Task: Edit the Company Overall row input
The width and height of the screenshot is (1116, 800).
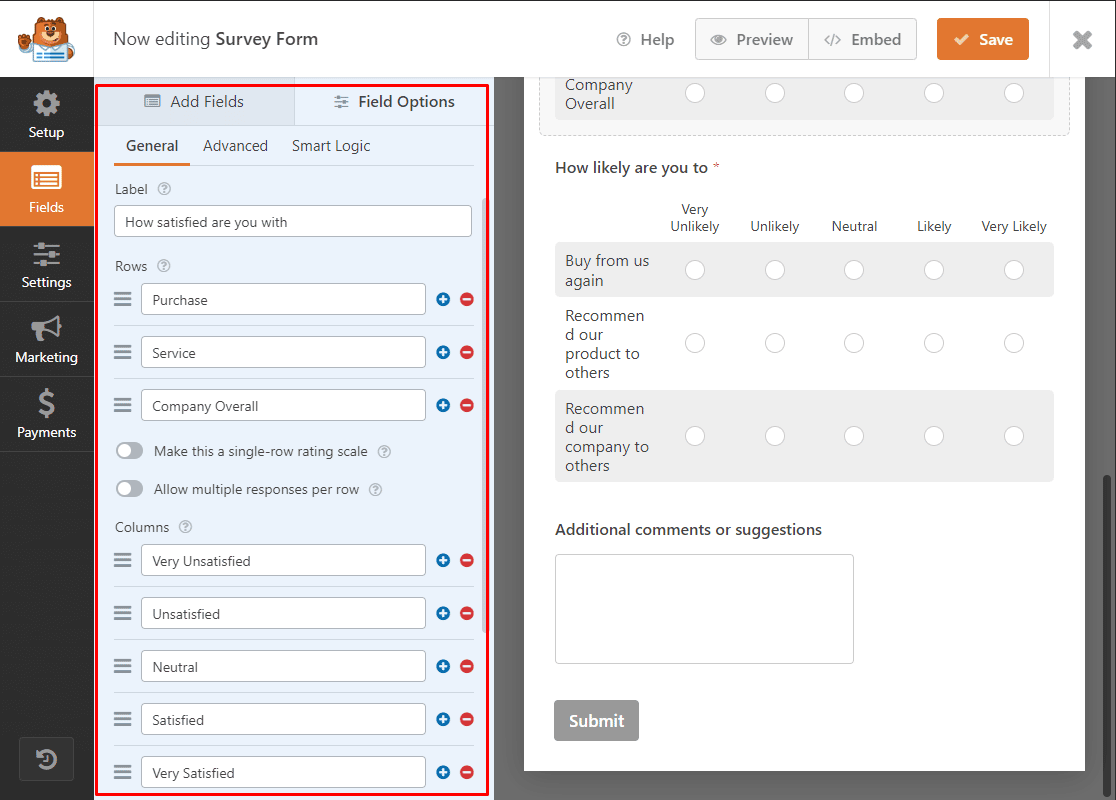Action: click(283, 405)
